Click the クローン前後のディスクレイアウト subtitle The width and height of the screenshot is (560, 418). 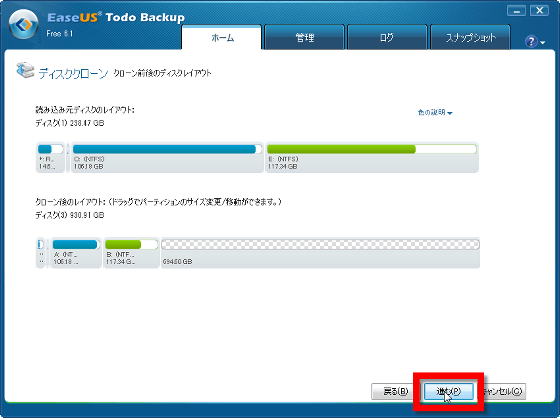(x=162, y=73)
